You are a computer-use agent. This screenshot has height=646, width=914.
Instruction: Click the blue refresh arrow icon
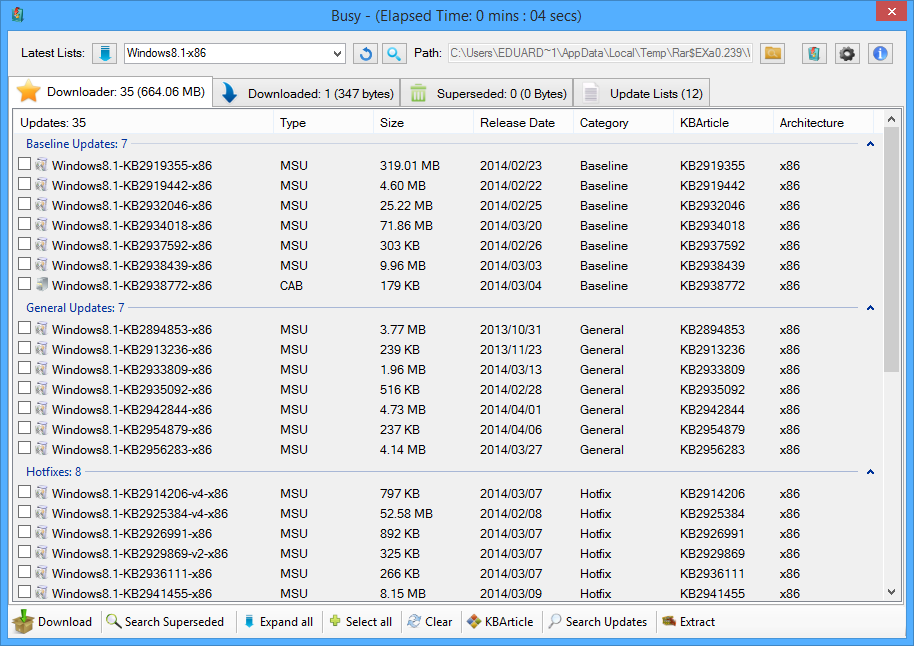[365, 54]
